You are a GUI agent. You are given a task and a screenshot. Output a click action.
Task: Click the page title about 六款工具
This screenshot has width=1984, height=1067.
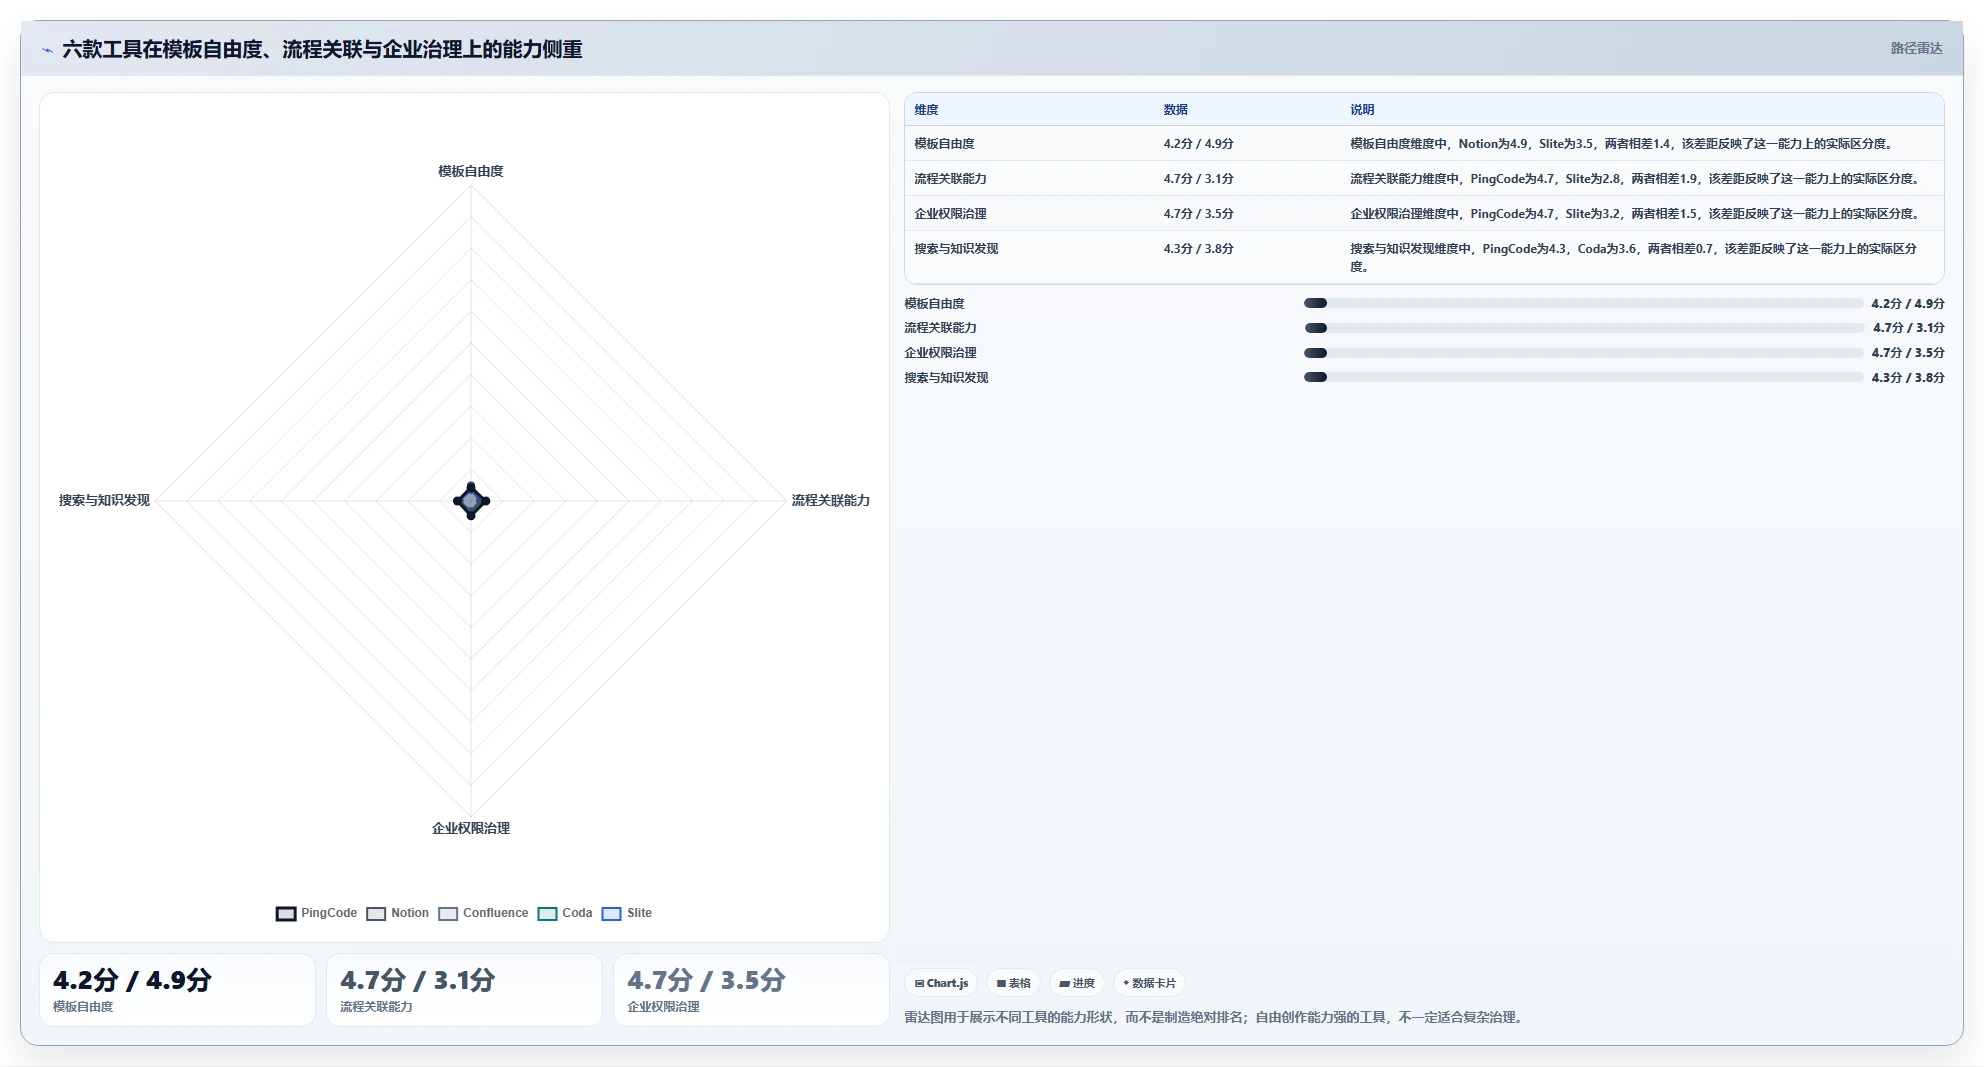coord(322,49)
